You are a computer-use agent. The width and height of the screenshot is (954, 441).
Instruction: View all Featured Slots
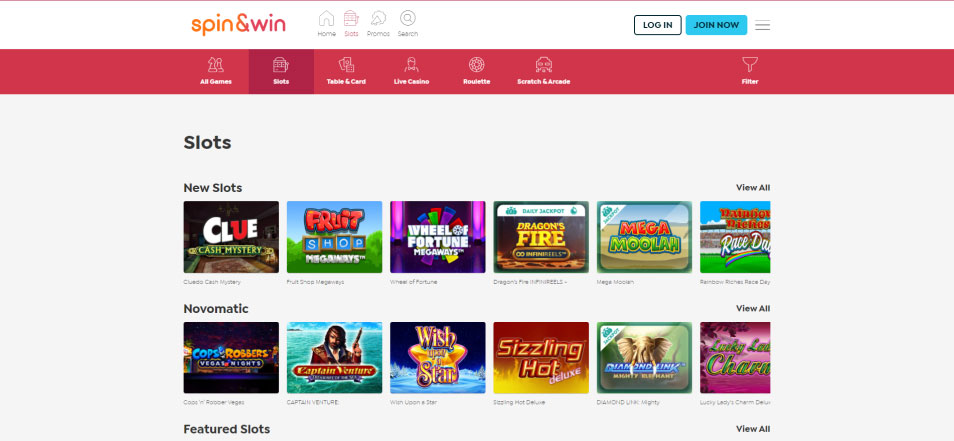tap(753, 429)
